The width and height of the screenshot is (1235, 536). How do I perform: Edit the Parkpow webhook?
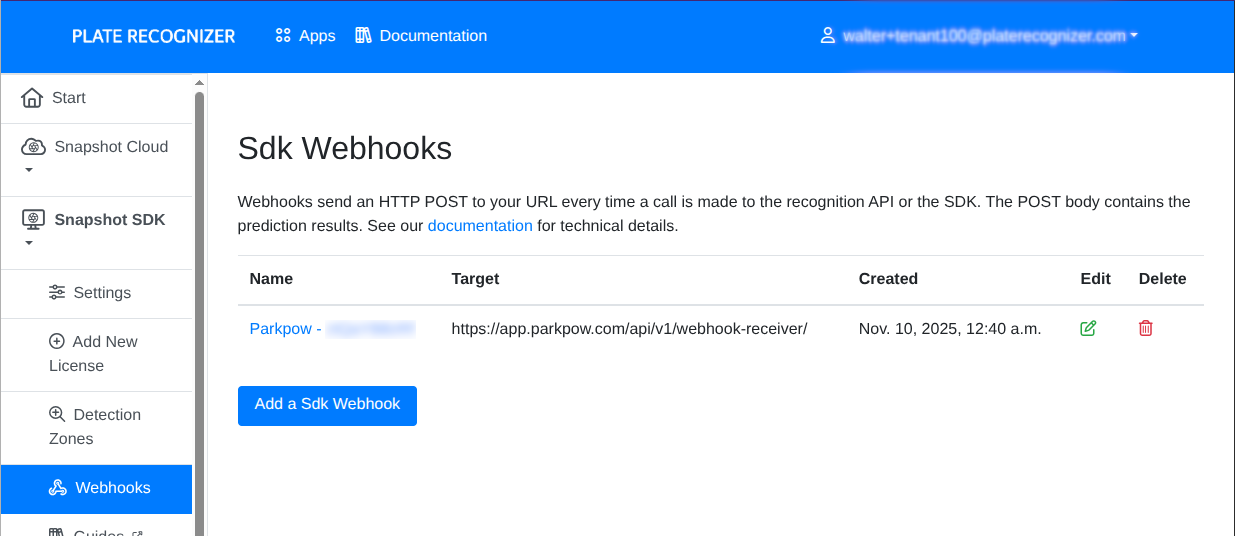(x=1088, y=328)
